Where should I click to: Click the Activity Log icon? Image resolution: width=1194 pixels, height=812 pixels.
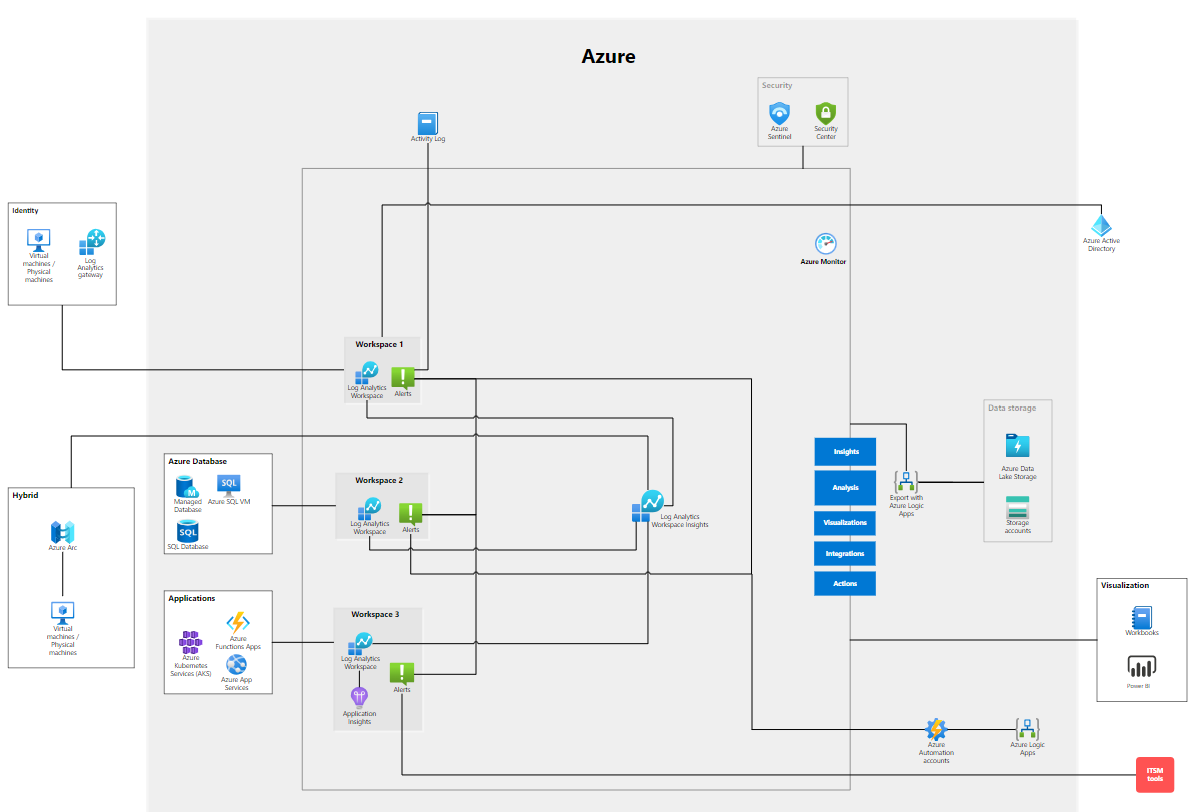coord(427,122)
